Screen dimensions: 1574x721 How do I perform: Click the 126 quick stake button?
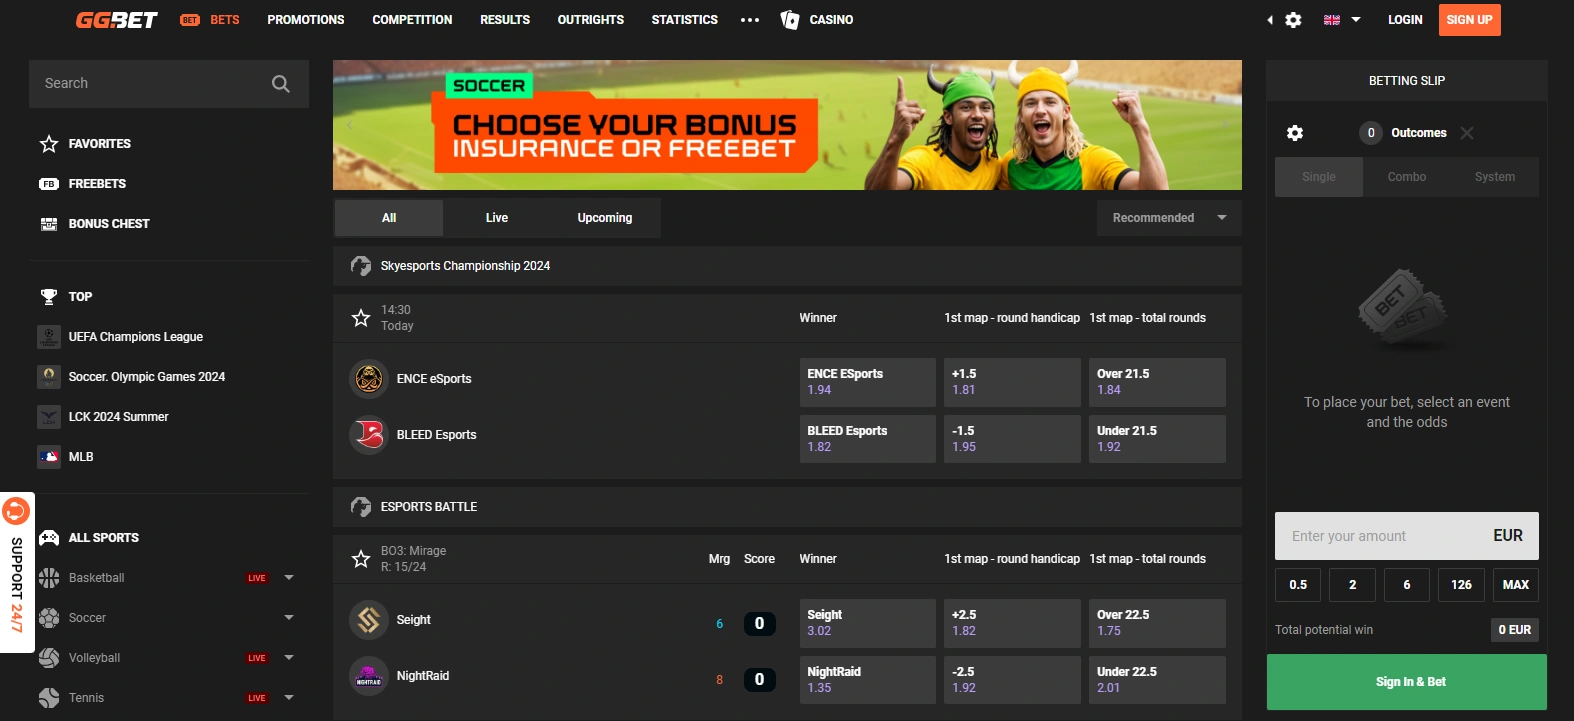coord(1462,585)
